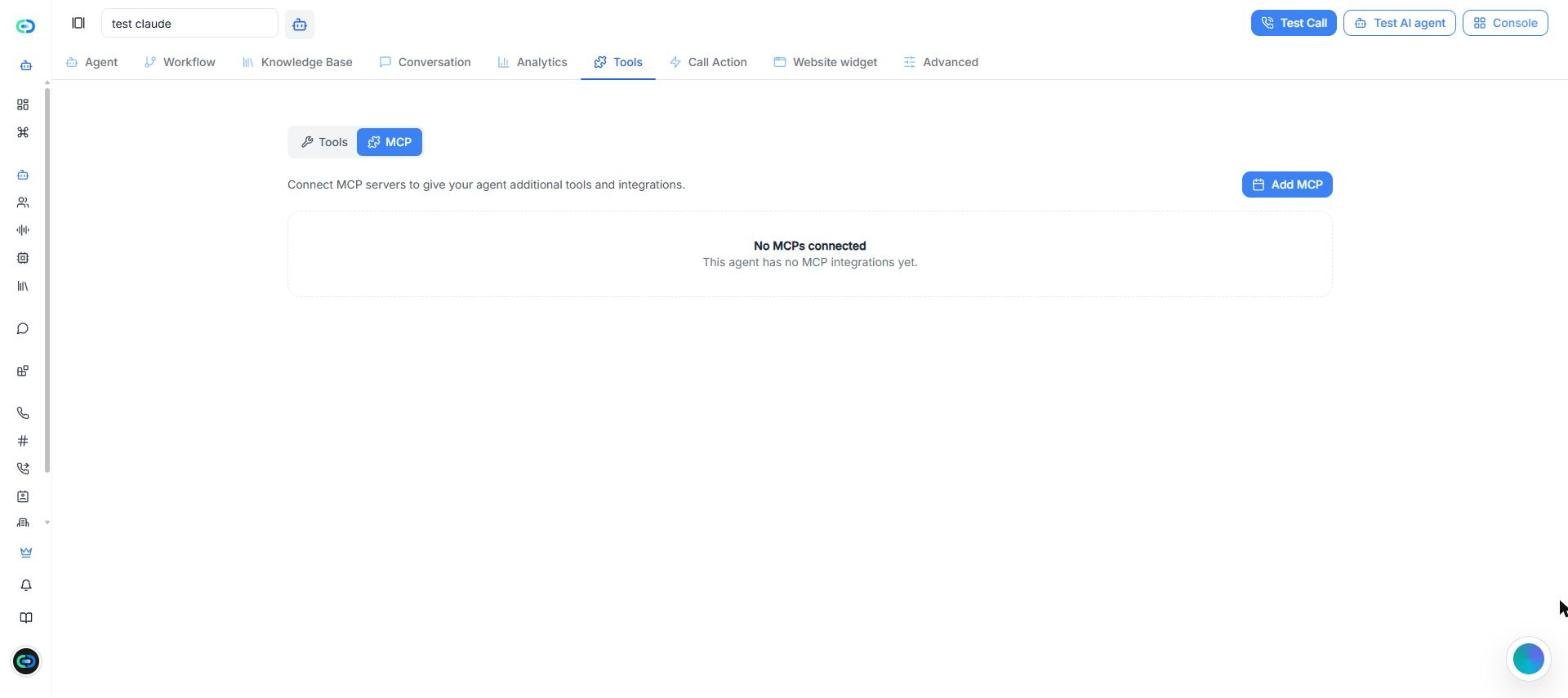Open the floating assistant orb
The width and height of the screenshot is (1568, 698).
1528,659
